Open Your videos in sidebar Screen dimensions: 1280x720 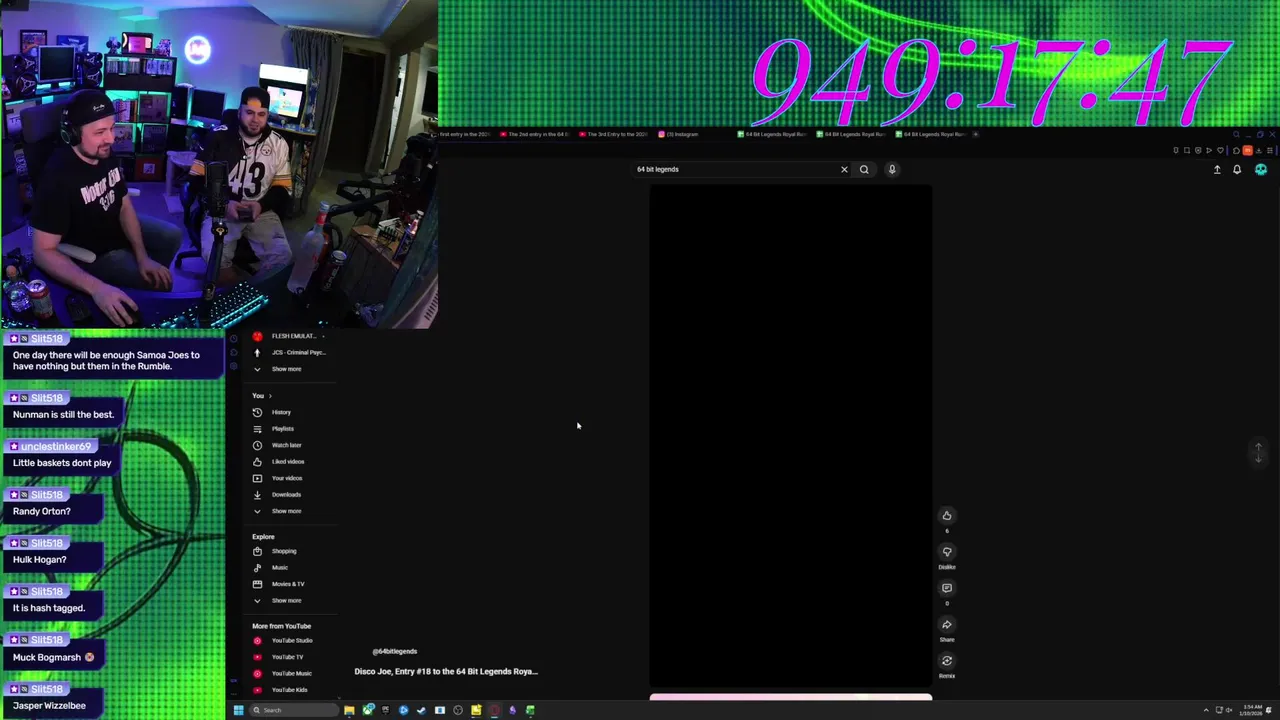pos(286,478)
